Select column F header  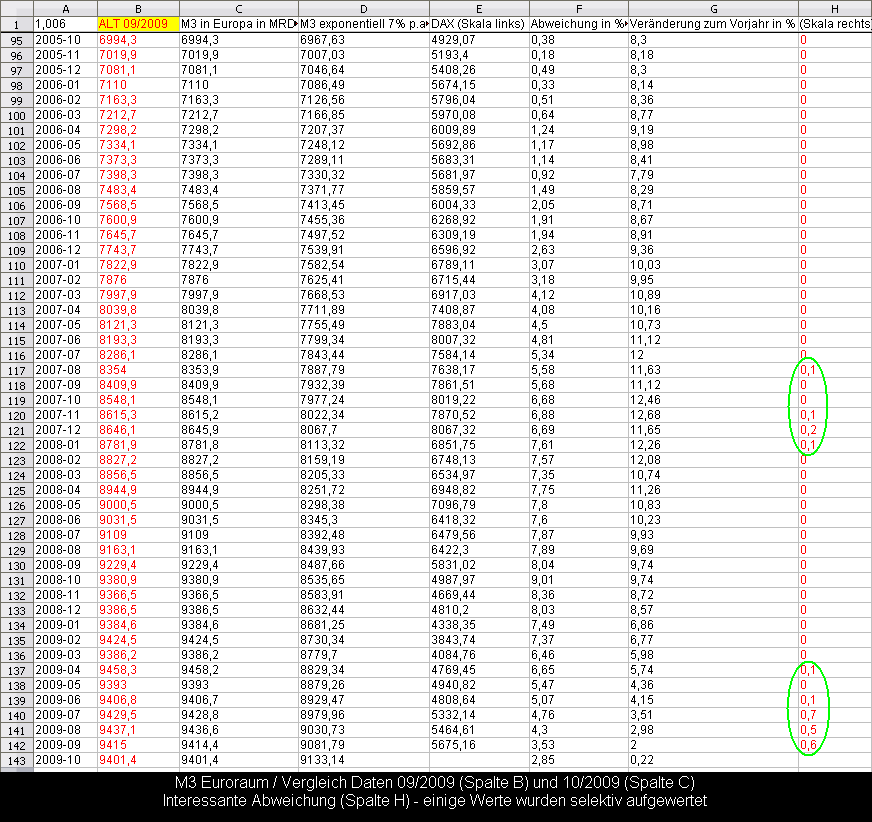[579, 8]
